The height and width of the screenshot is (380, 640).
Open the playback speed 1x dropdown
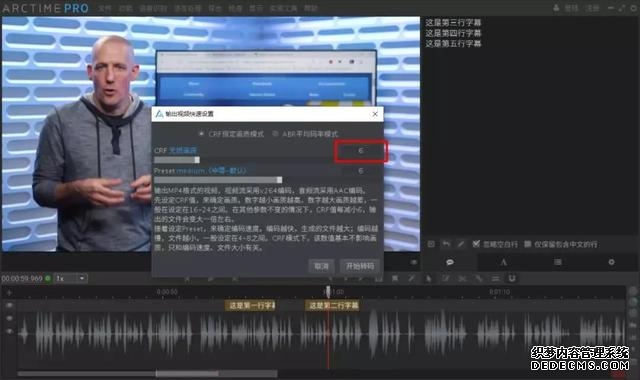[71, 278]
